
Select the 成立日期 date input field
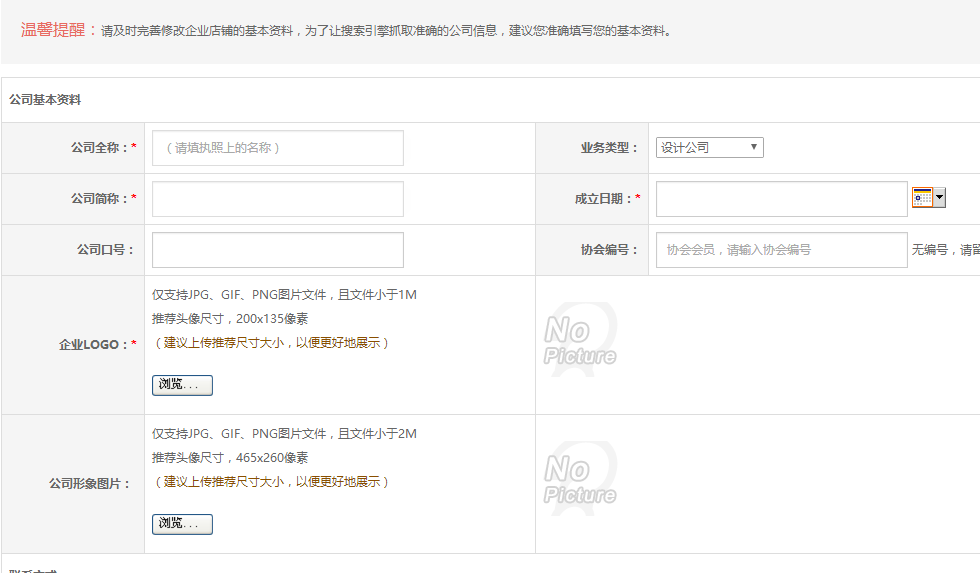pyautogui.click(x=781, y=199)
